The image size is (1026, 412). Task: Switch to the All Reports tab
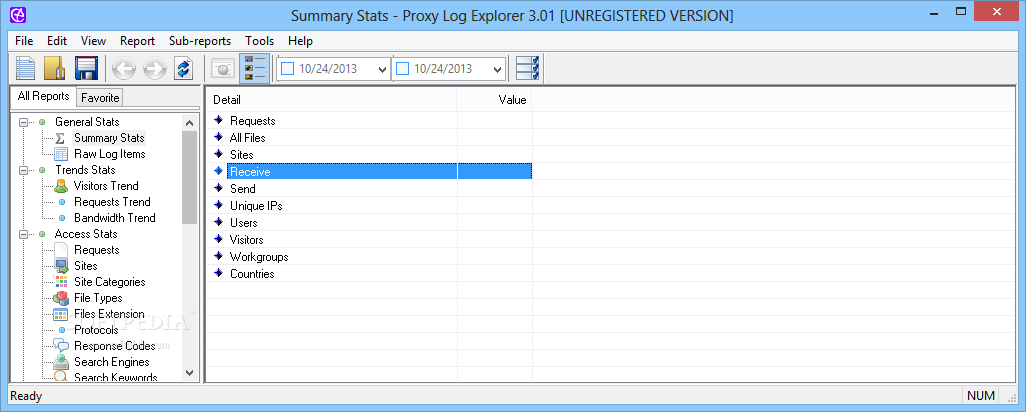(x=43, y=96)
